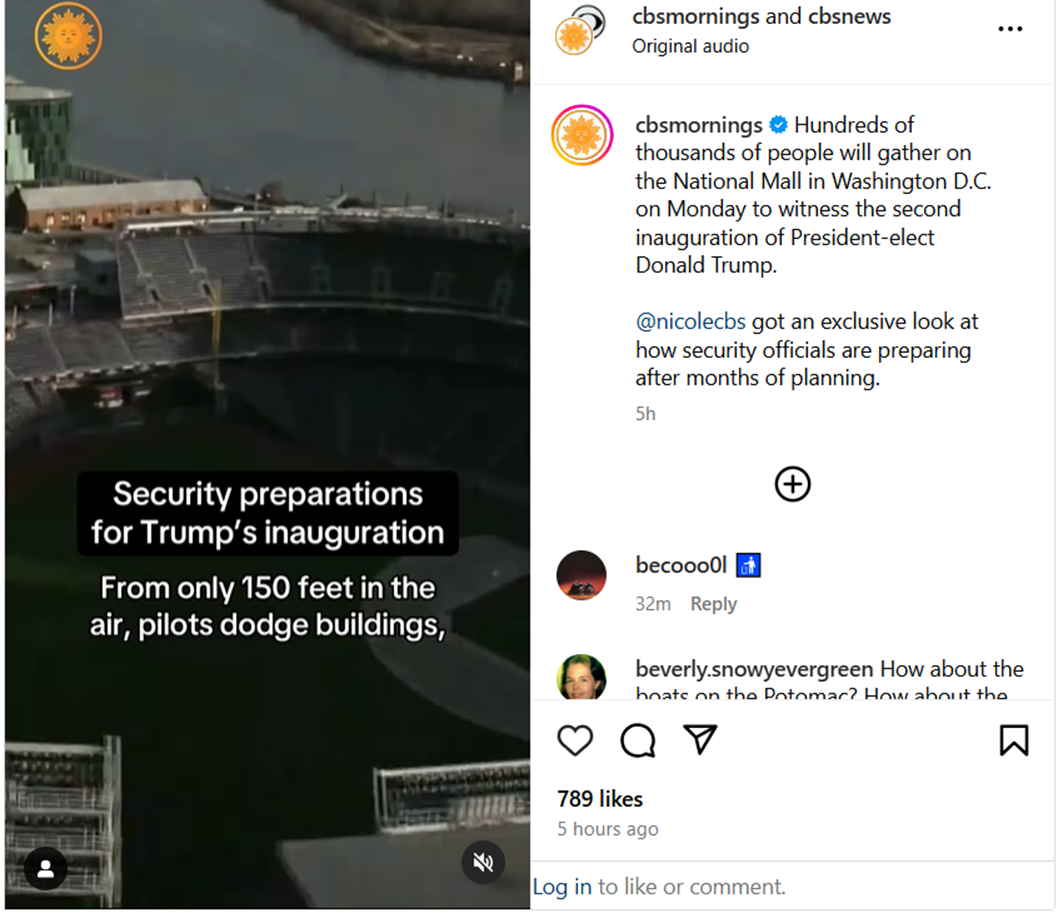This screenshot has height=923, width=1058.
Task: Open cbsnews account in header
Action: point(850,16)
